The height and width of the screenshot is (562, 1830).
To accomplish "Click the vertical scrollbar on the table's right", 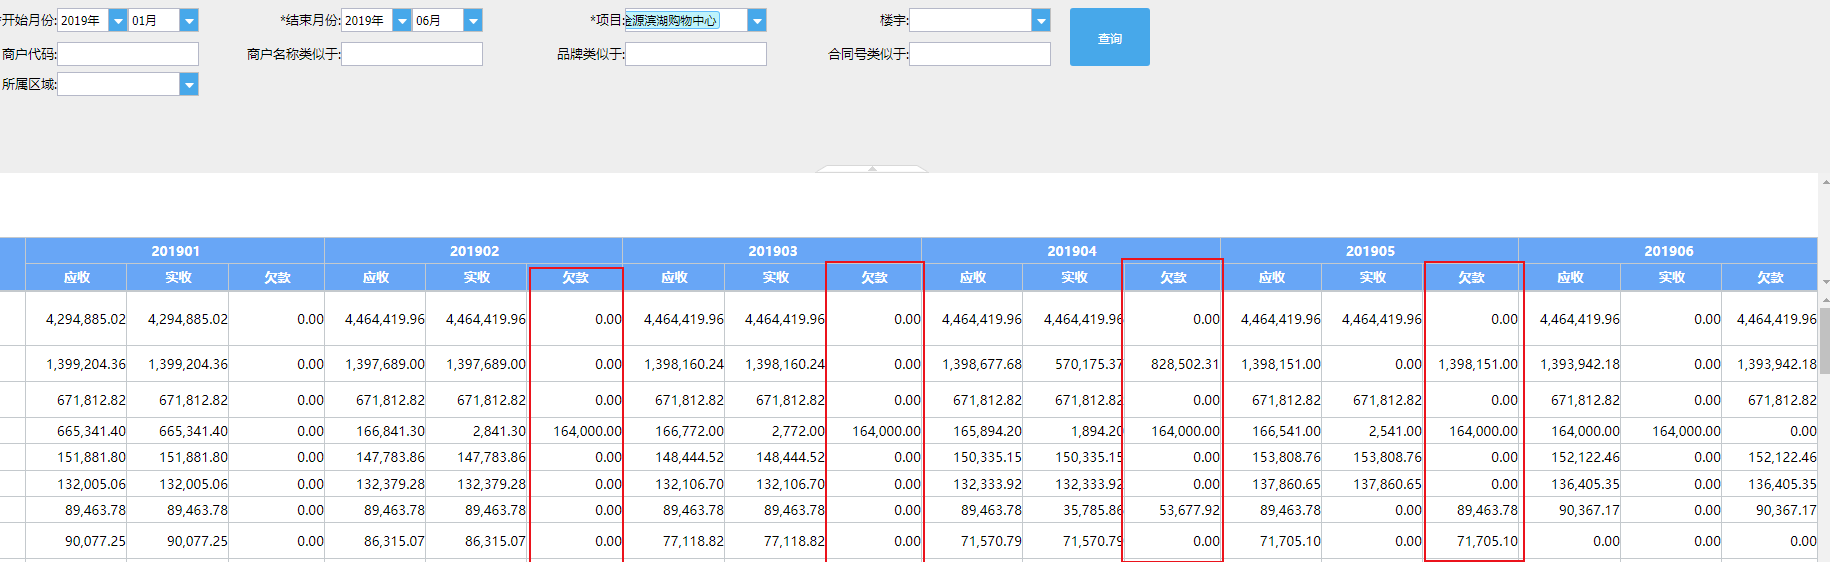I will pyautogui.click(x=1824, y=340).
